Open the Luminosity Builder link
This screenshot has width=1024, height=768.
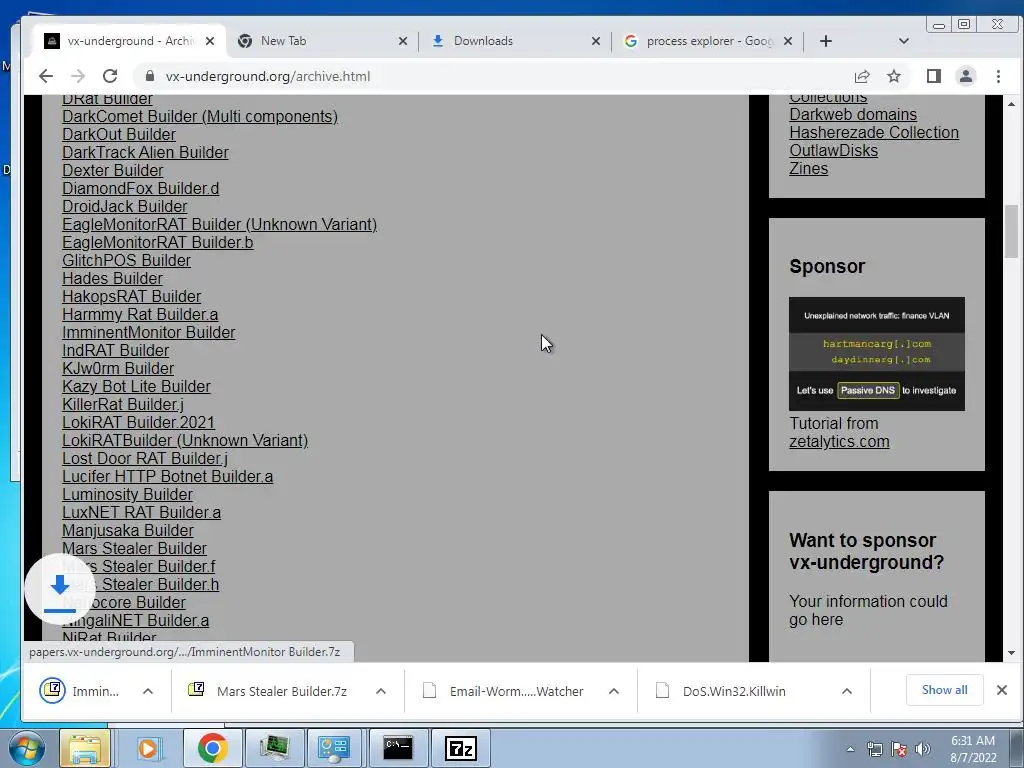point(127,494)
